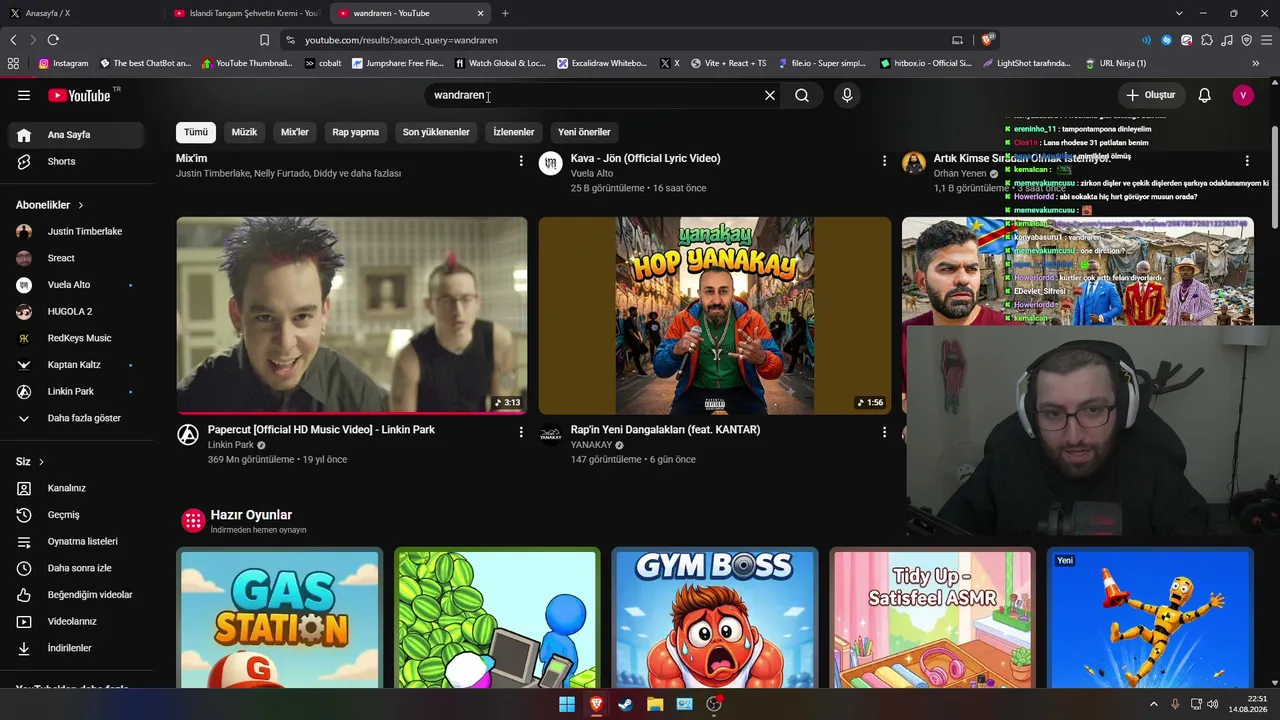Open the Vuela Alto avatar beside Kava - Jön

(551, 163)
